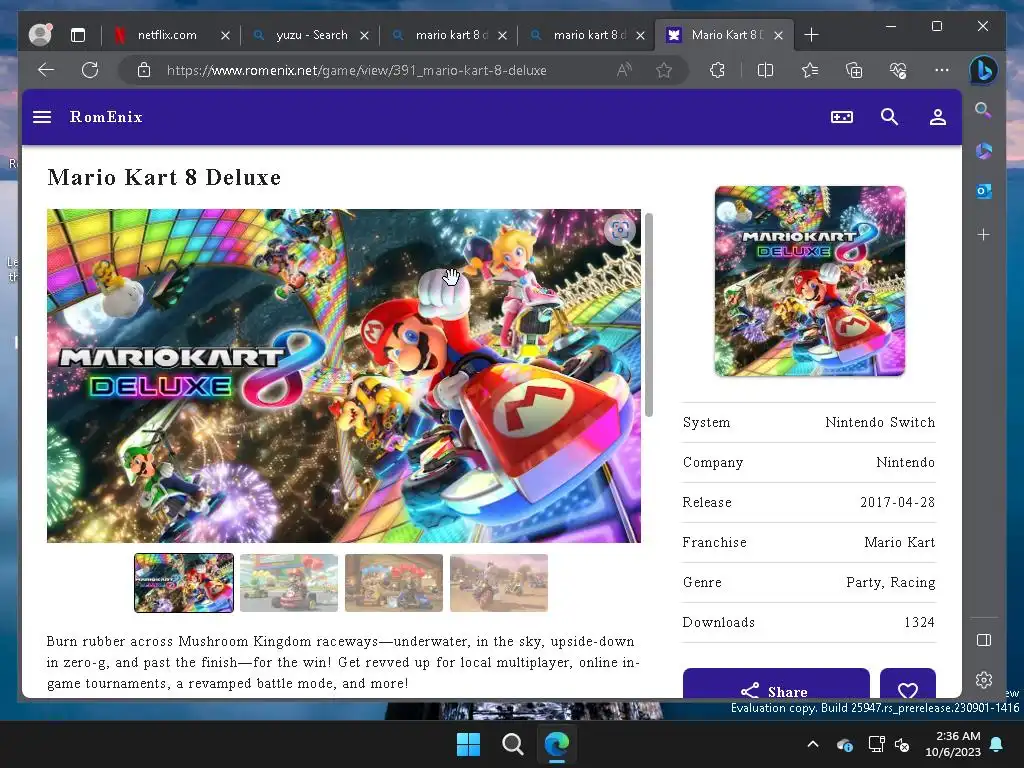This screenshot has height=768, width=1024.
Task: Open the favorites list icon
Action: coord(810,70)
